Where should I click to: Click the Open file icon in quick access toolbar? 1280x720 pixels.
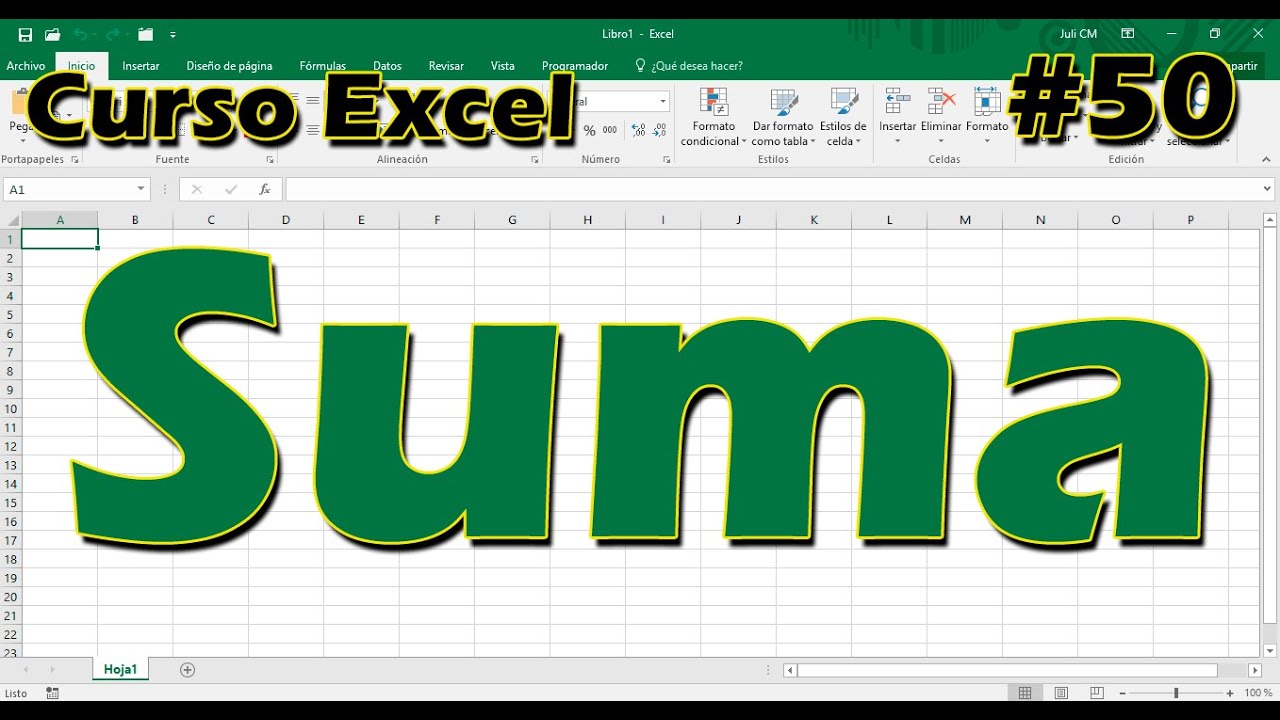coord(52,34)
